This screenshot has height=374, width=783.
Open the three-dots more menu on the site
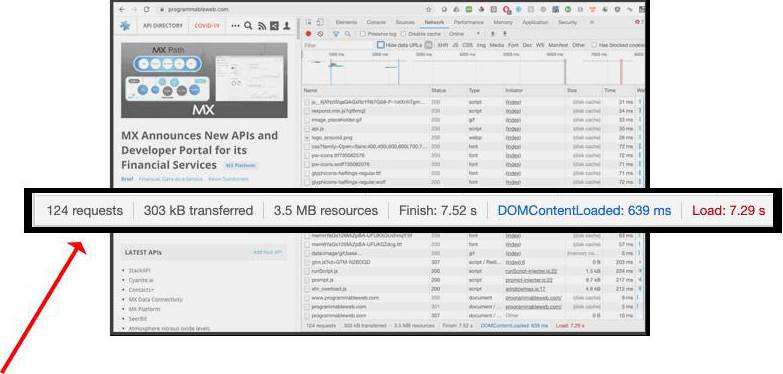click(x=236, y=26)
